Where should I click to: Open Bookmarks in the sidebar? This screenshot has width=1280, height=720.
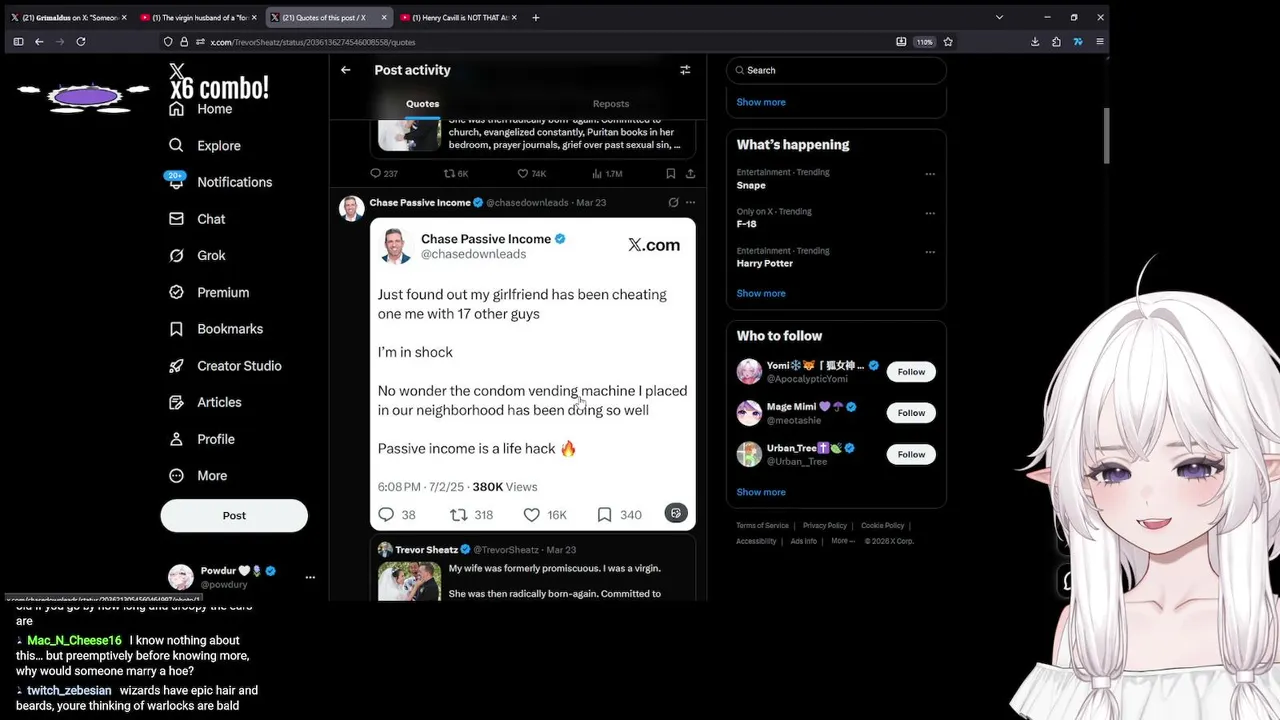coord(216,329)
